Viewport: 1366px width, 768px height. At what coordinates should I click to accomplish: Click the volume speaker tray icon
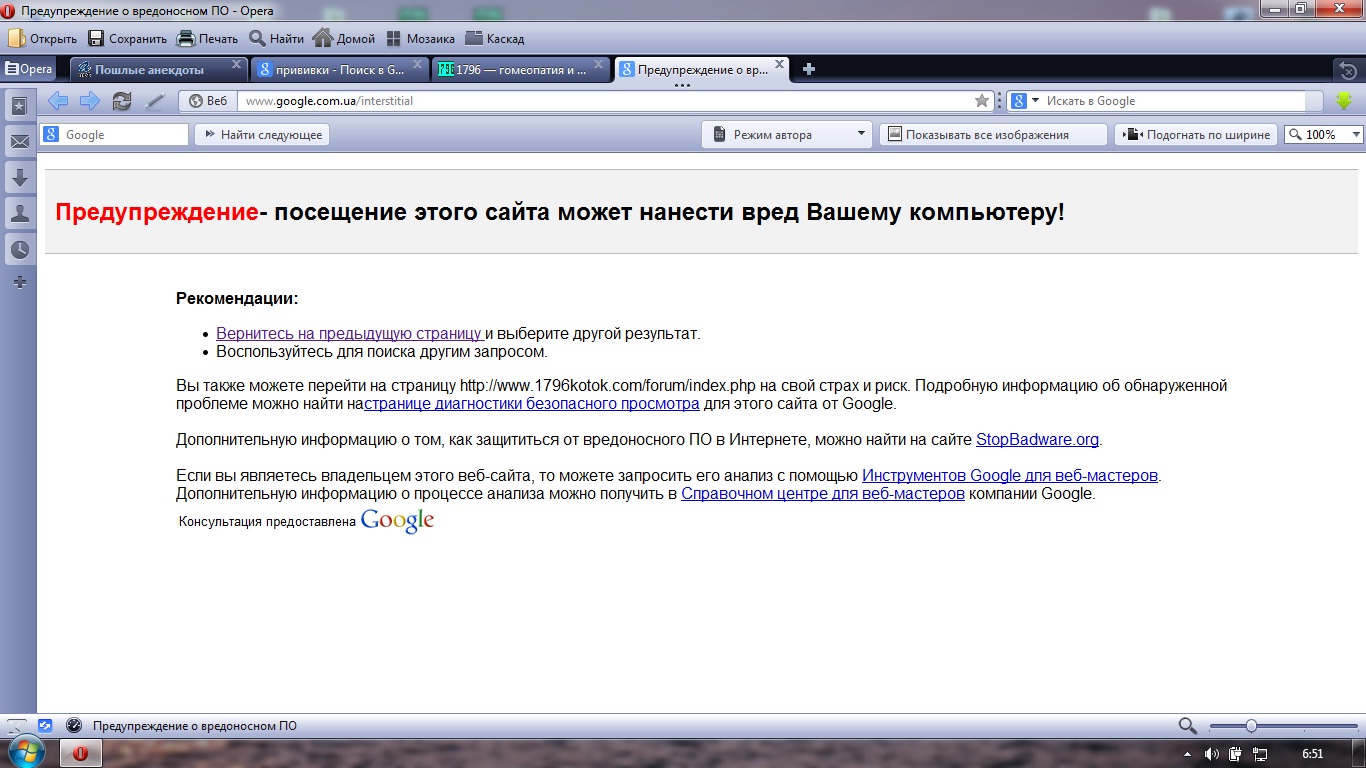pos(1211,754)
